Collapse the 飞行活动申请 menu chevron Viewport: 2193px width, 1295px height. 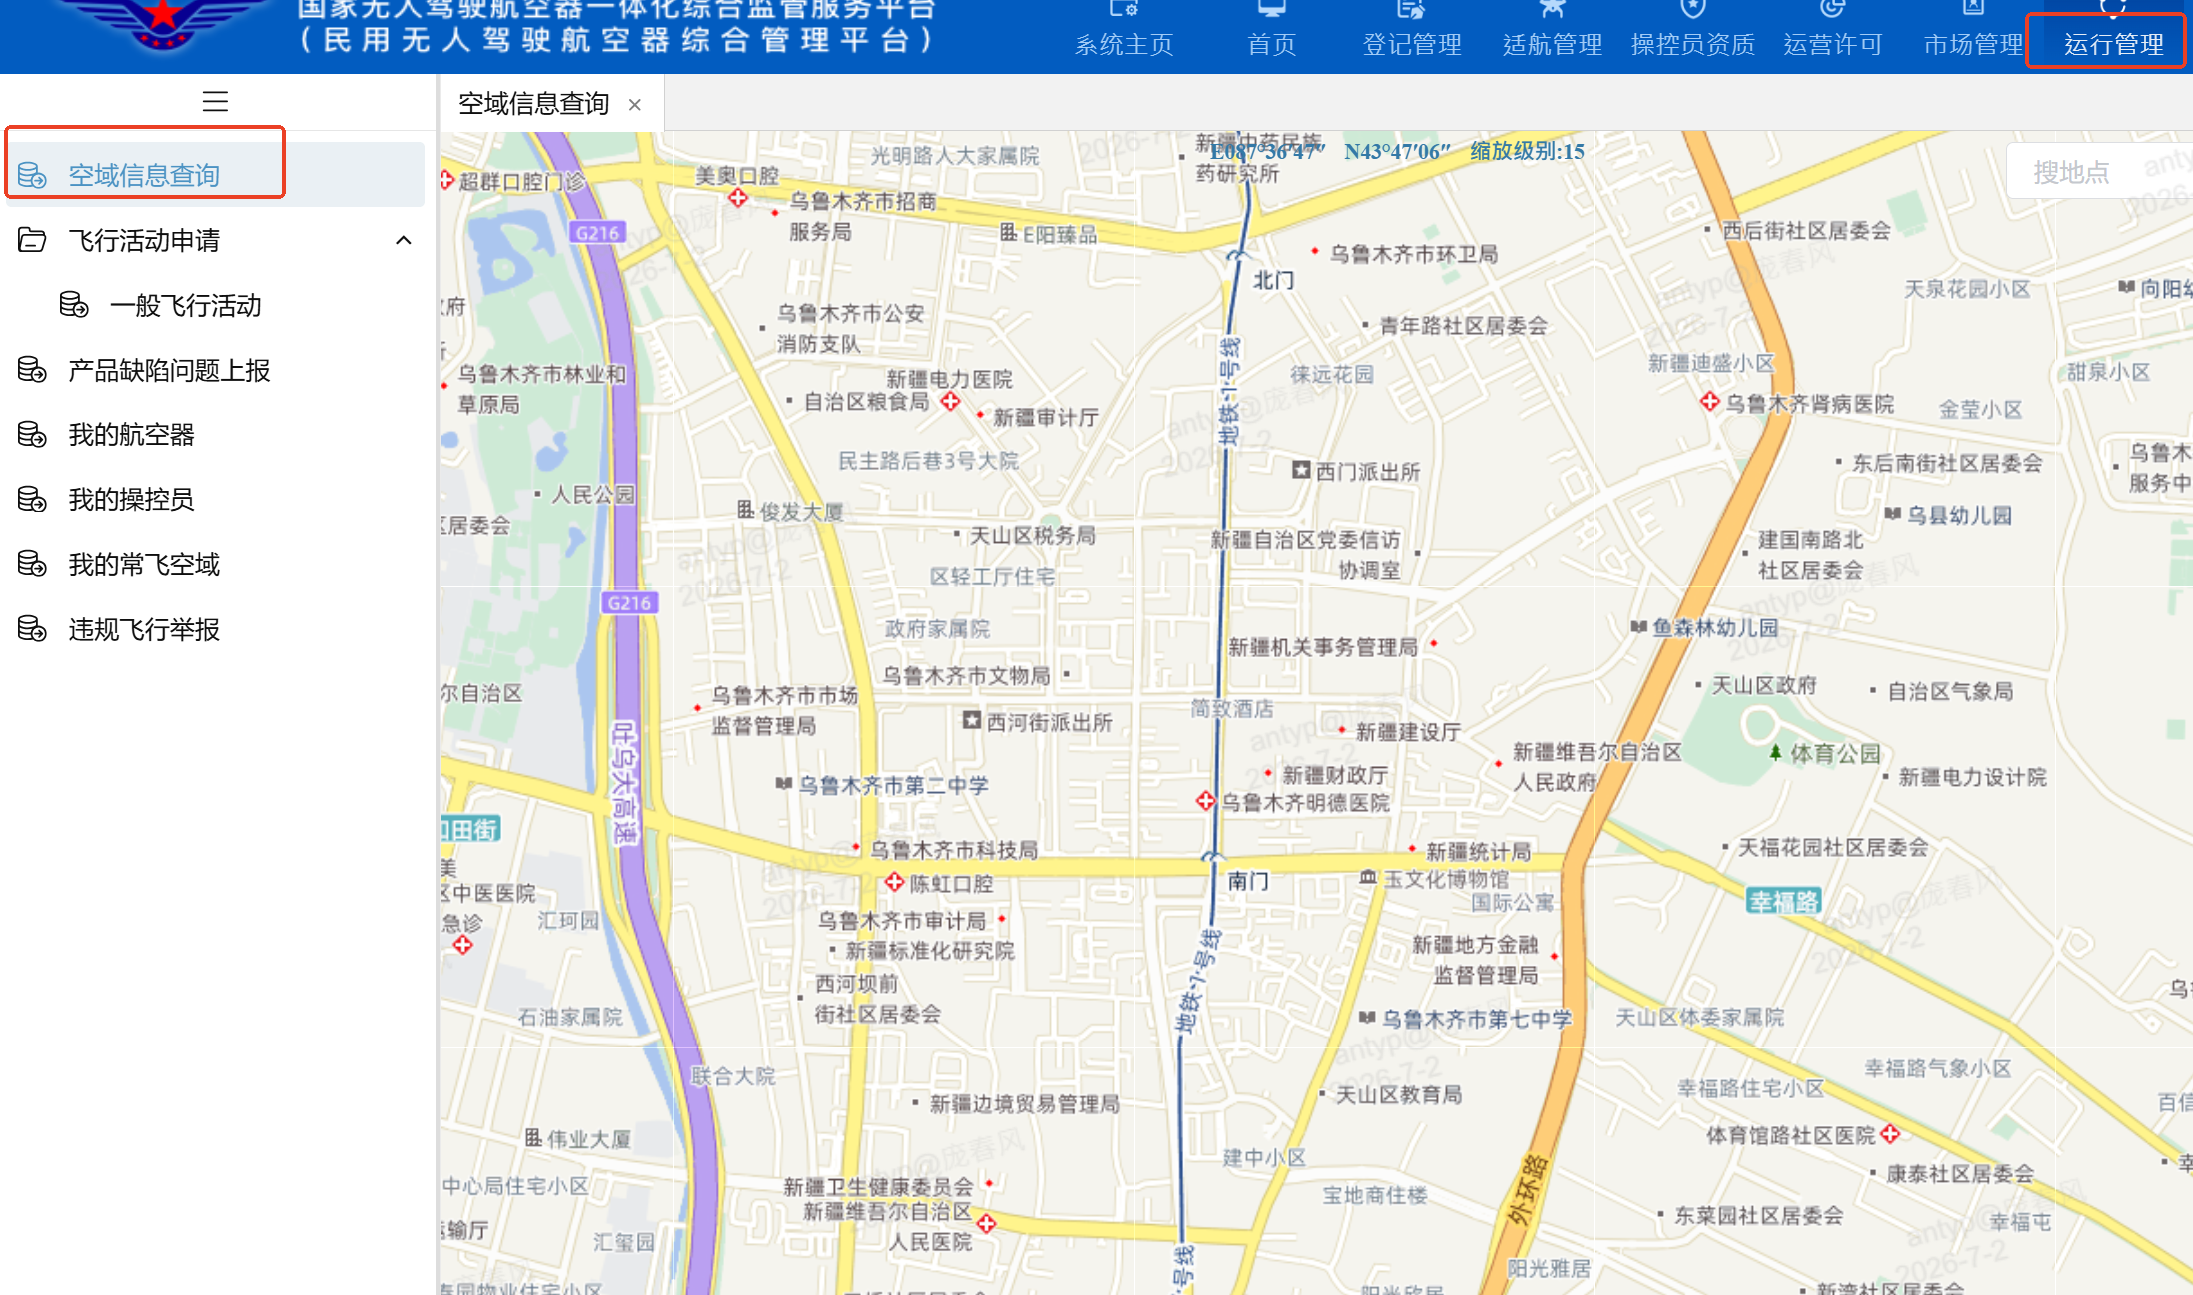(404, 240)
